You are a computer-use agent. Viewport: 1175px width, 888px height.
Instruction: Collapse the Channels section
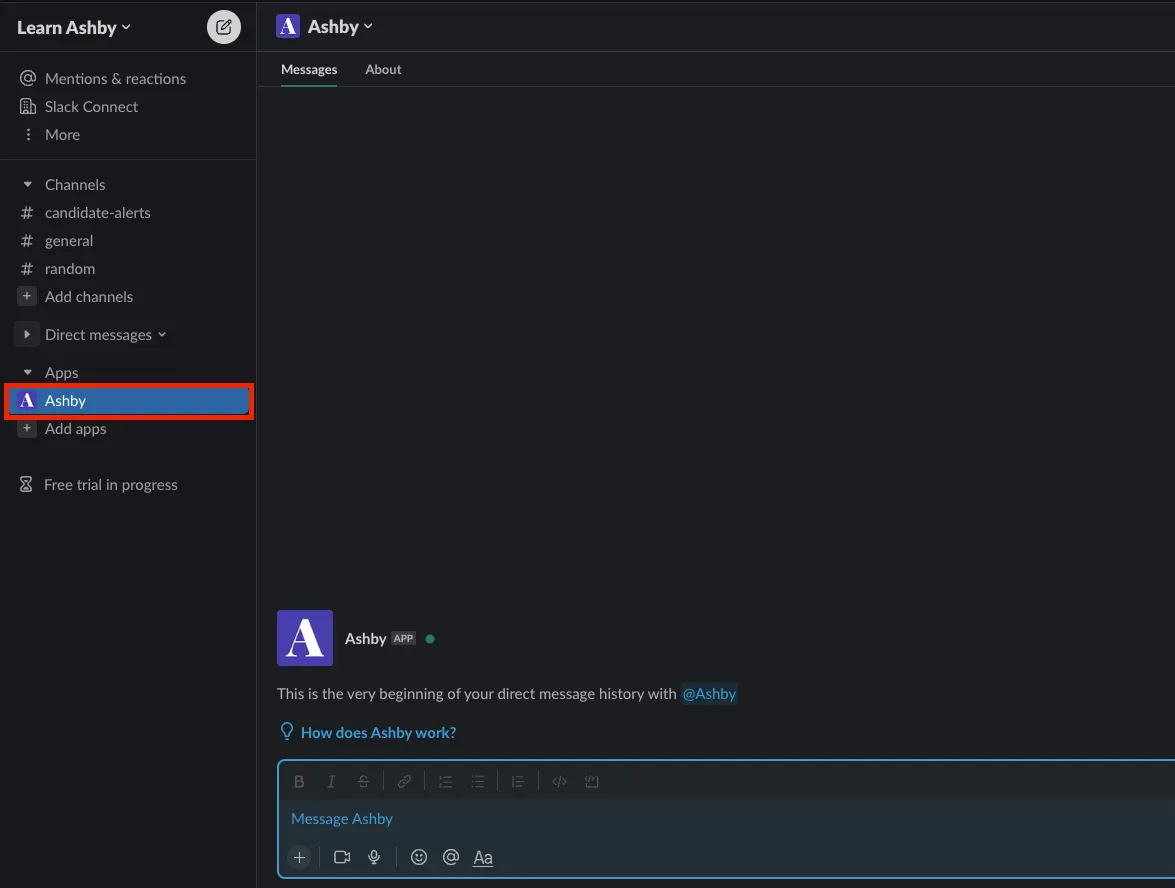(x=28, y=184)
